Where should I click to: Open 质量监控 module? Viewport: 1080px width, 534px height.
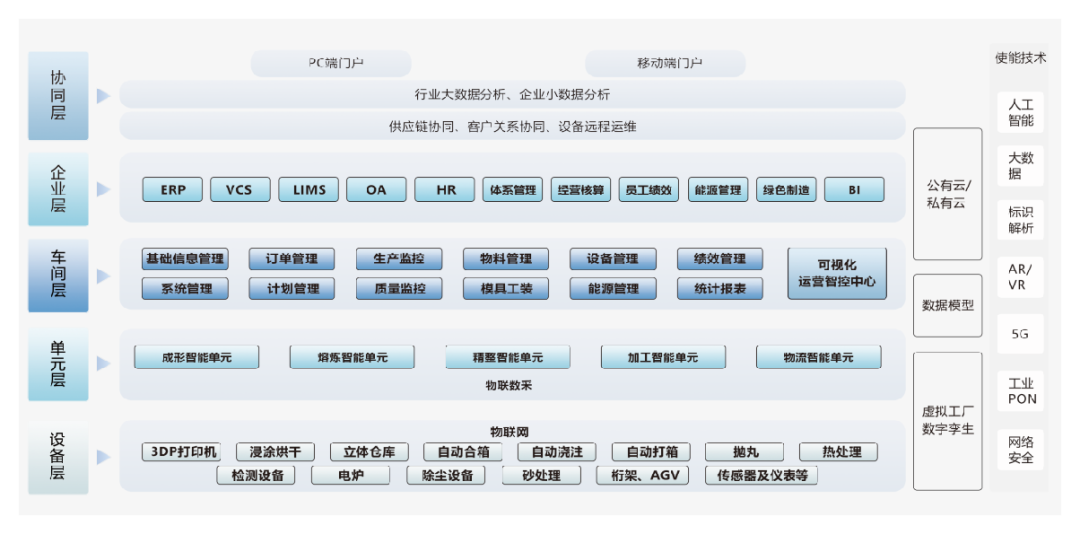pyautogui.click(x=399, y=289)
